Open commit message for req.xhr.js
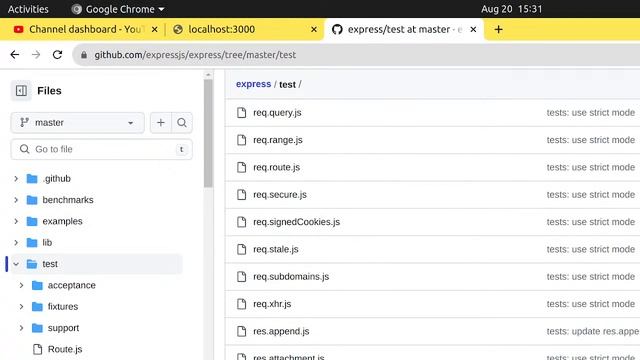 (x=591, y=304)
